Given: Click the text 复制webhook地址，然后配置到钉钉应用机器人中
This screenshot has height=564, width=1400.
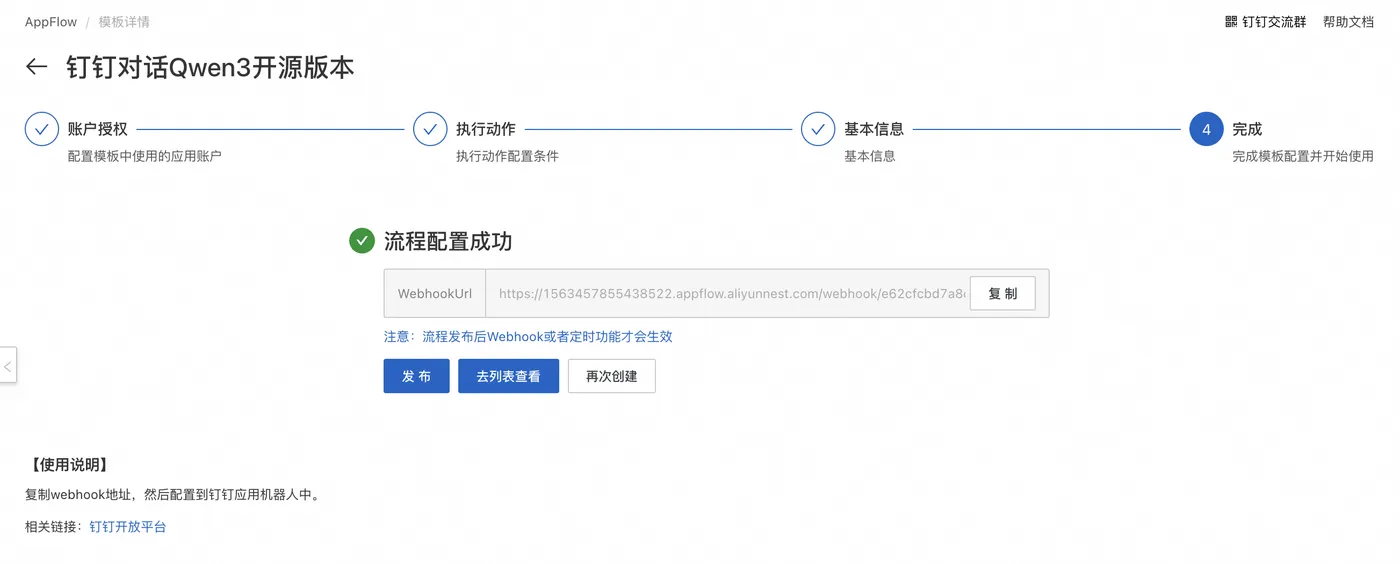Looking at the screenshot, I should (172, 495).
